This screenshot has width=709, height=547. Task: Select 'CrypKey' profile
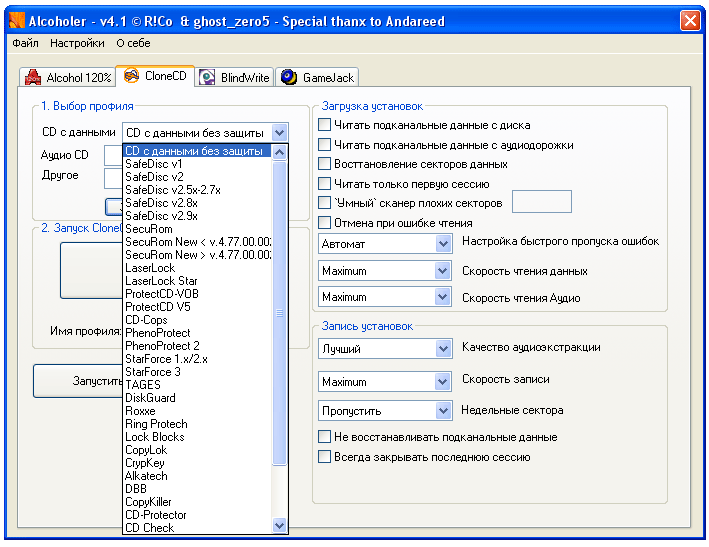198,463
